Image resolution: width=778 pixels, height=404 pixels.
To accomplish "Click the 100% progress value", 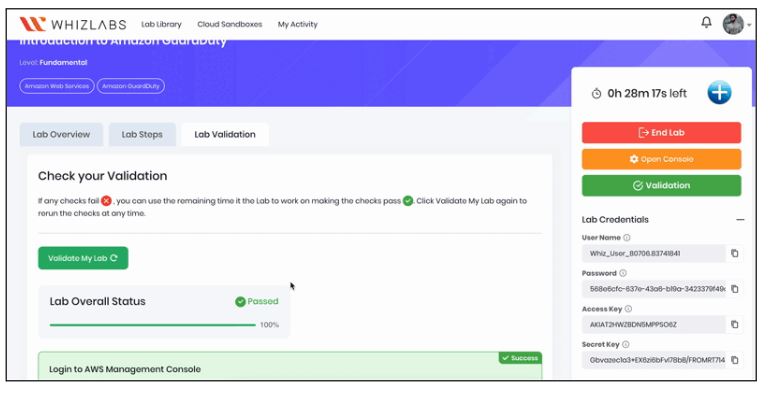I will [x=269, y=325].
